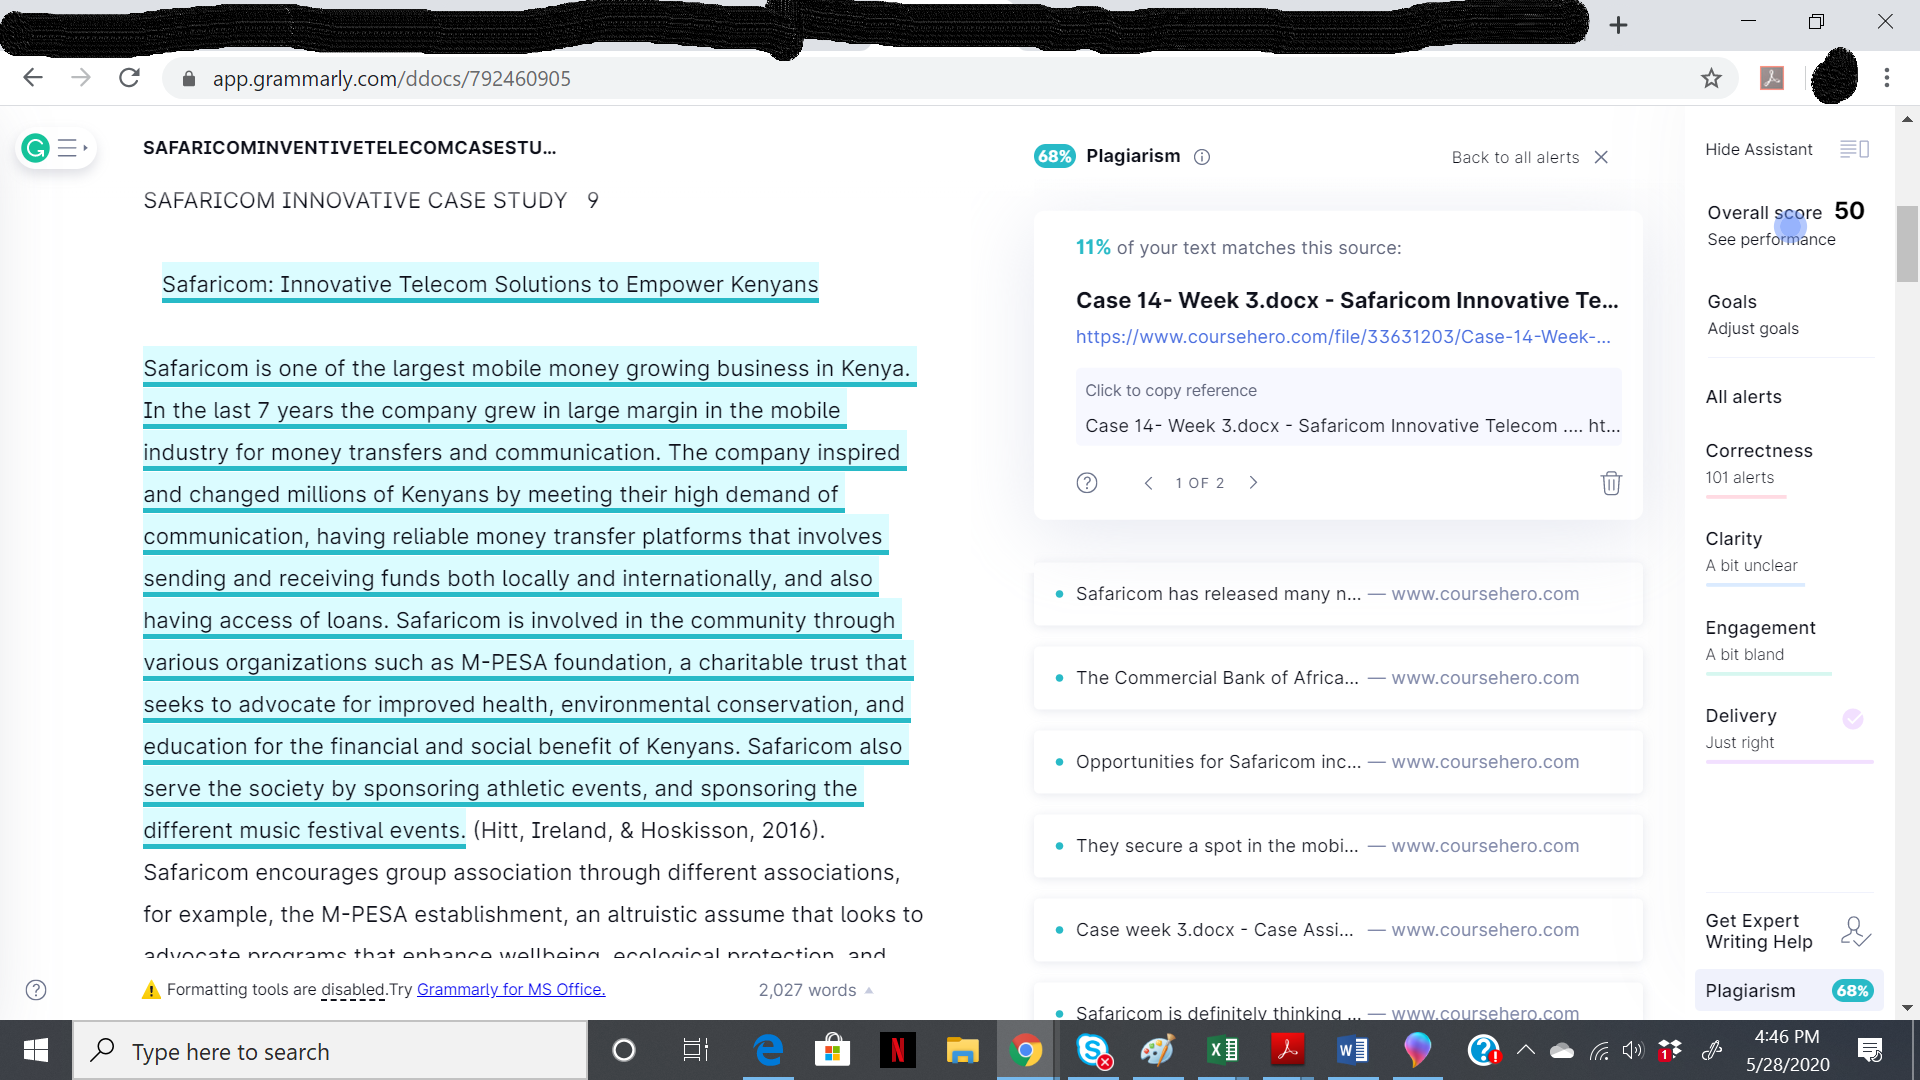Open help for the matched source card

(1087, 483)
